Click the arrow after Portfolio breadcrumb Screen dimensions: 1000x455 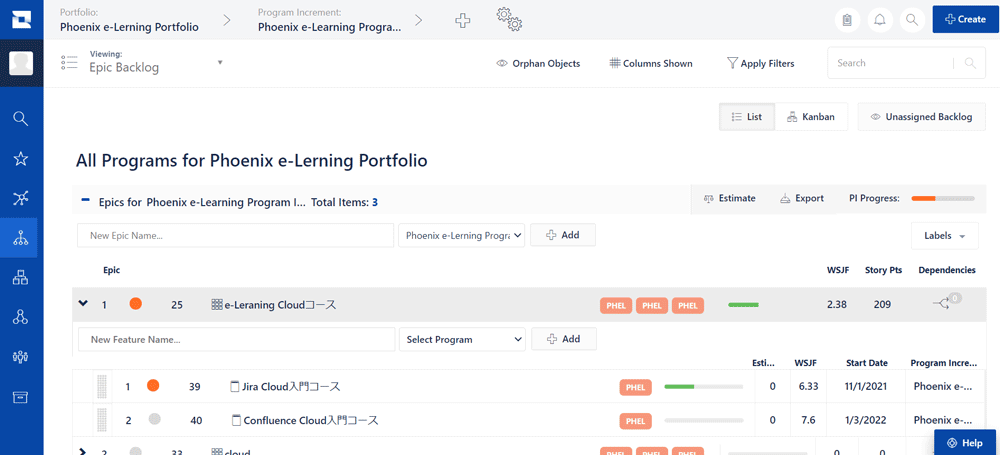227,20
